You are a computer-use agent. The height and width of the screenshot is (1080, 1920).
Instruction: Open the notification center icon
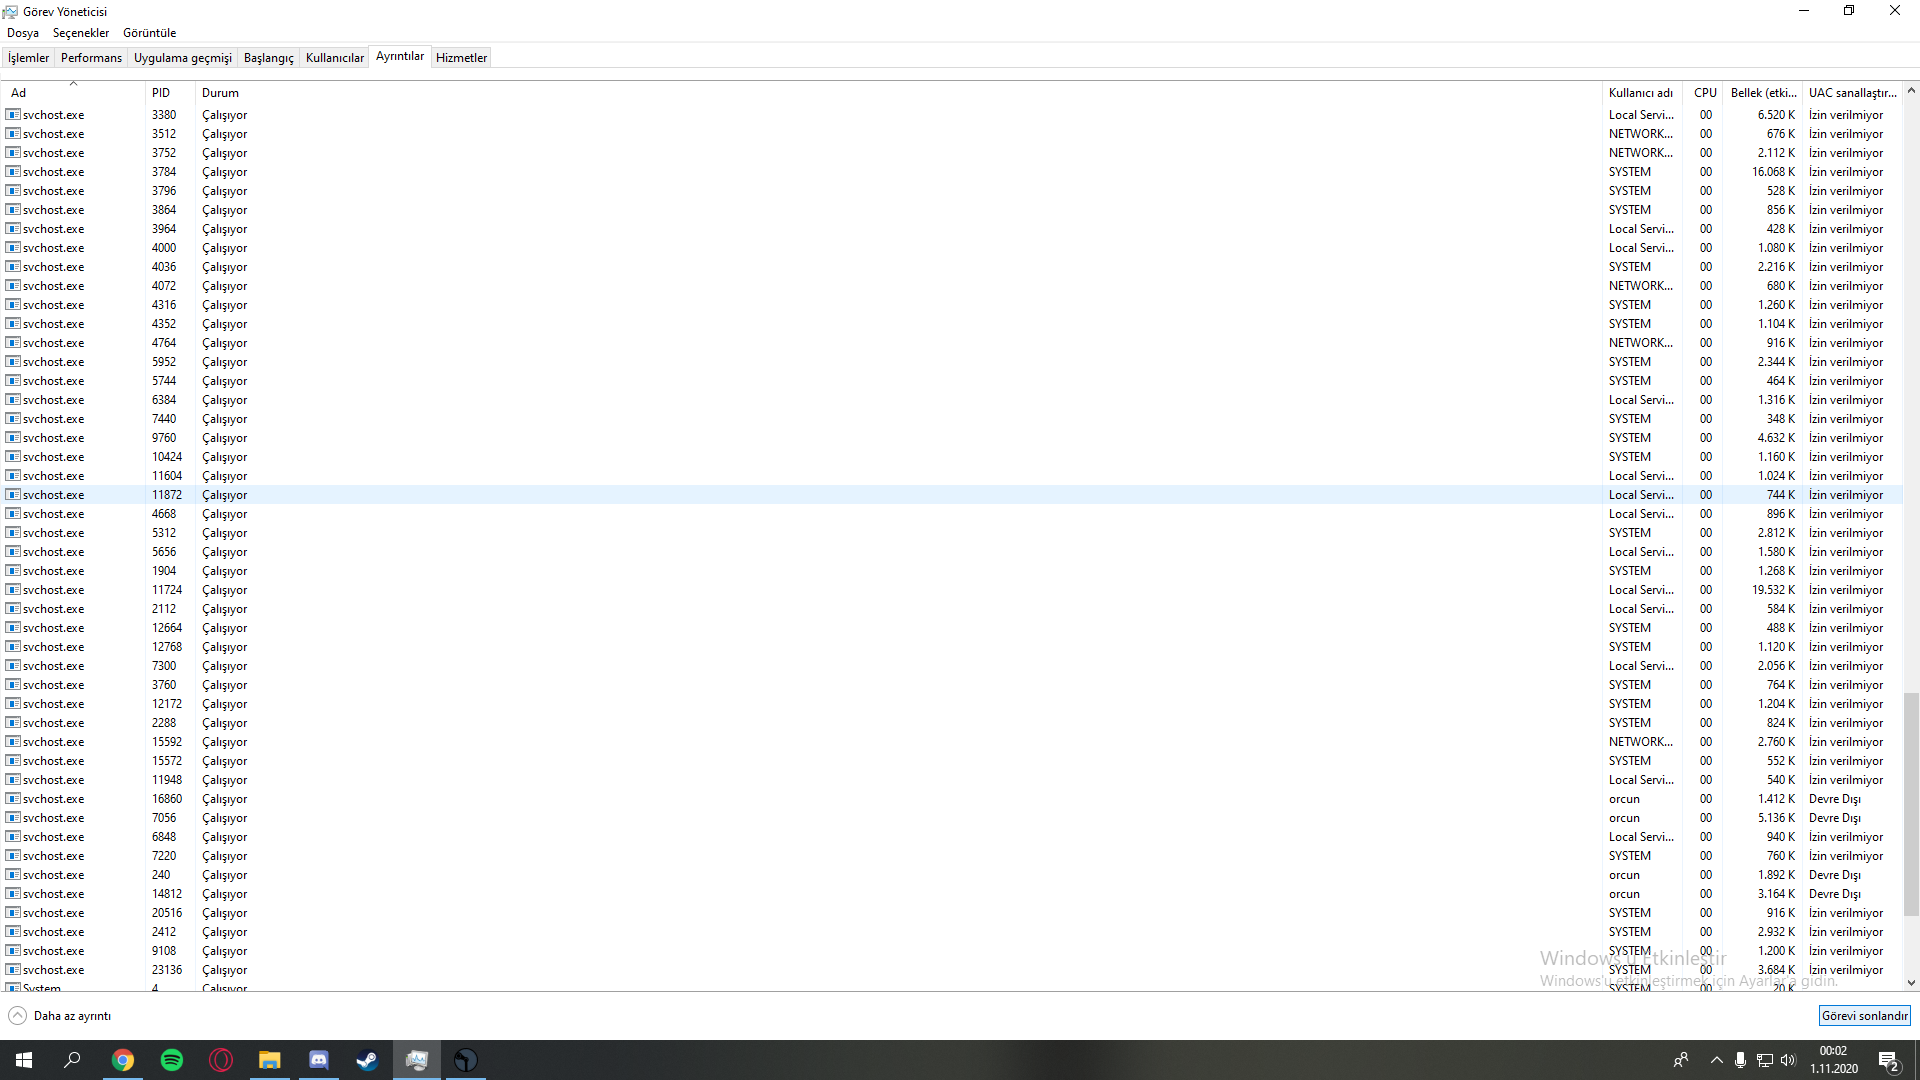[x=1888, y=1060]
